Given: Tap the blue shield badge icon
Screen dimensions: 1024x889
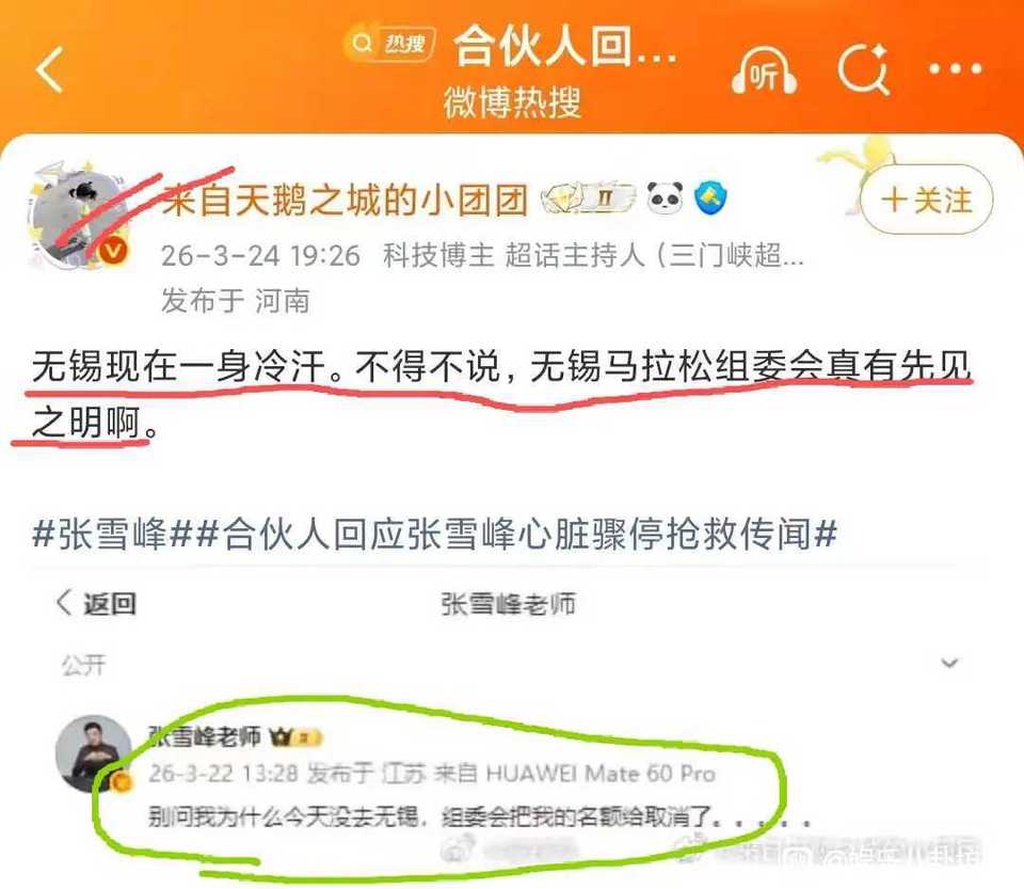Looking at the screenshot, I should 711,199.
